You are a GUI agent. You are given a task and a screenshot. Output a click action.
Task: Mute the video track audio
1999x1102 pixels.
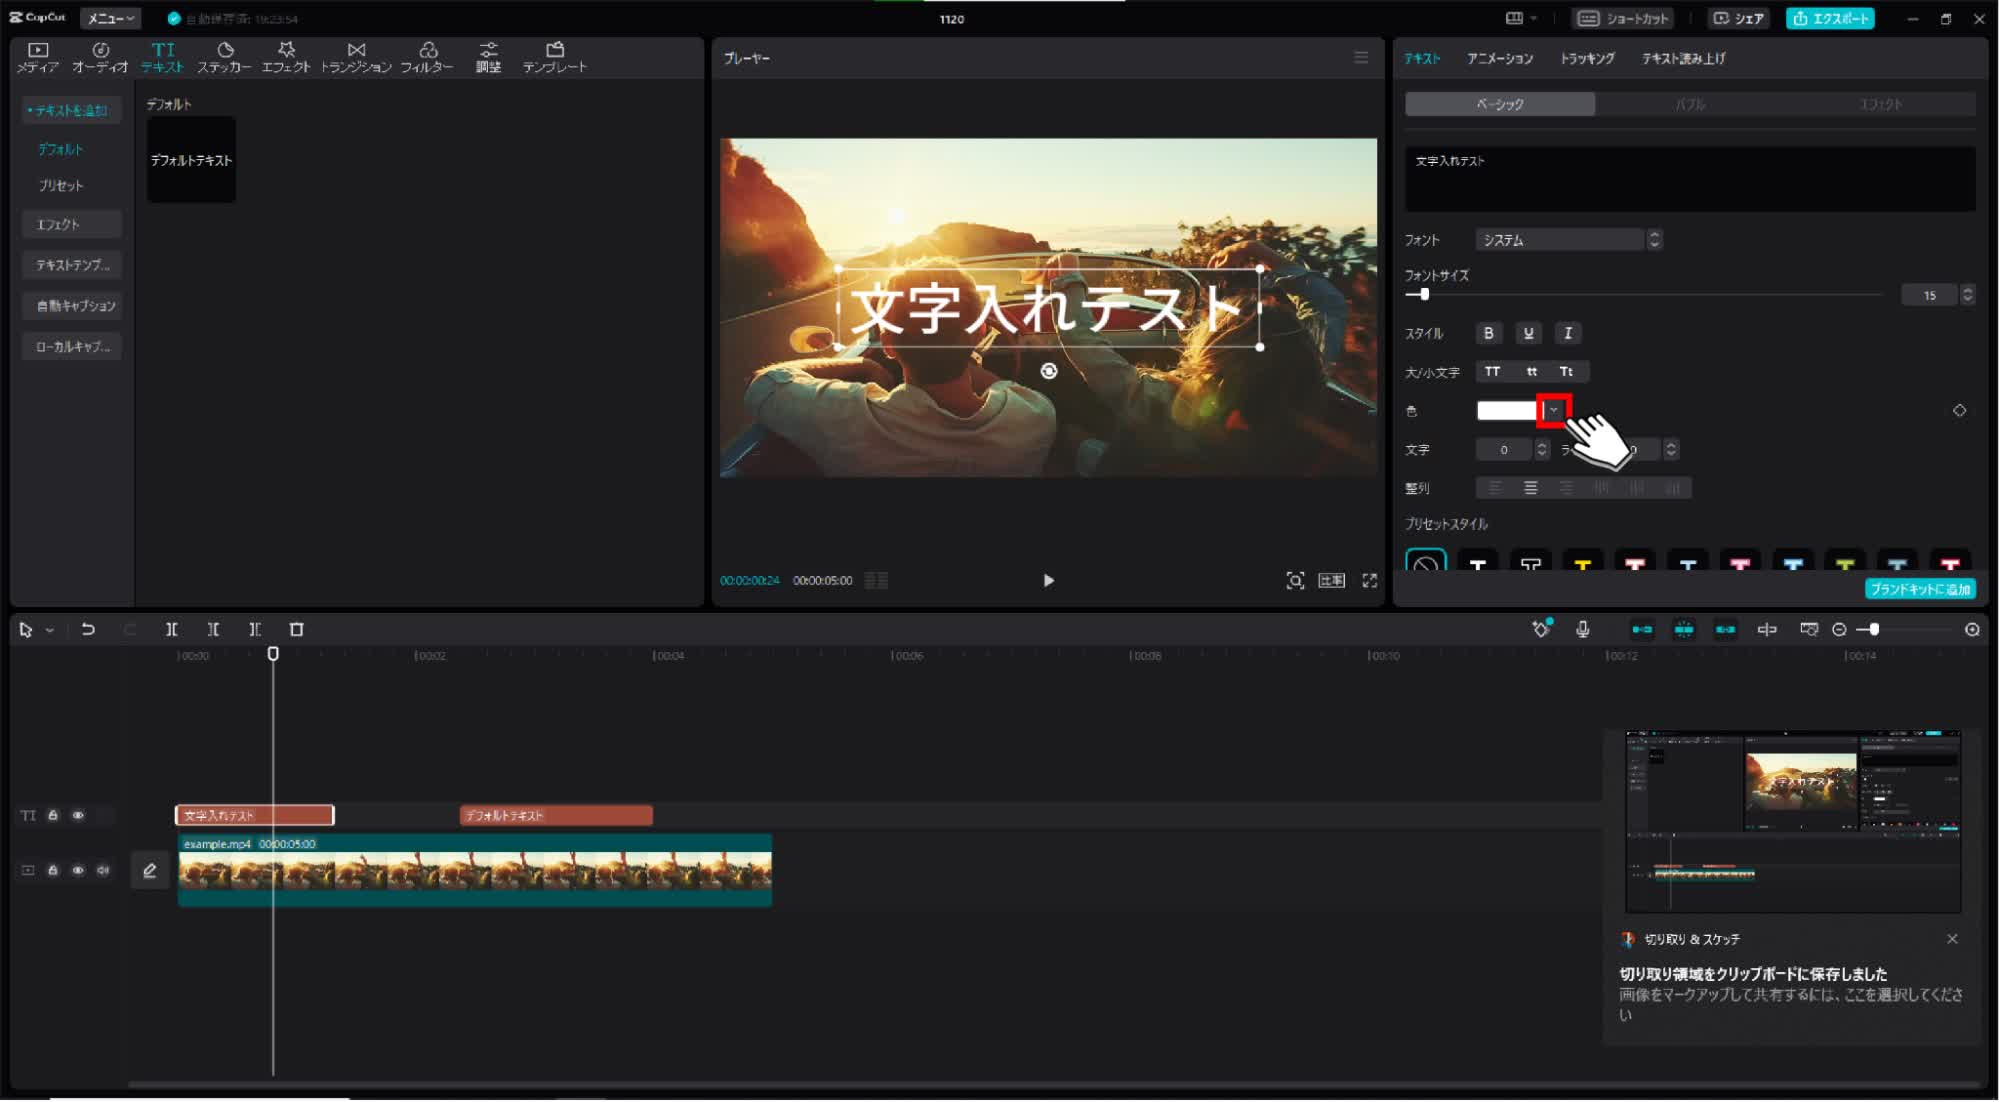point(103,871)
